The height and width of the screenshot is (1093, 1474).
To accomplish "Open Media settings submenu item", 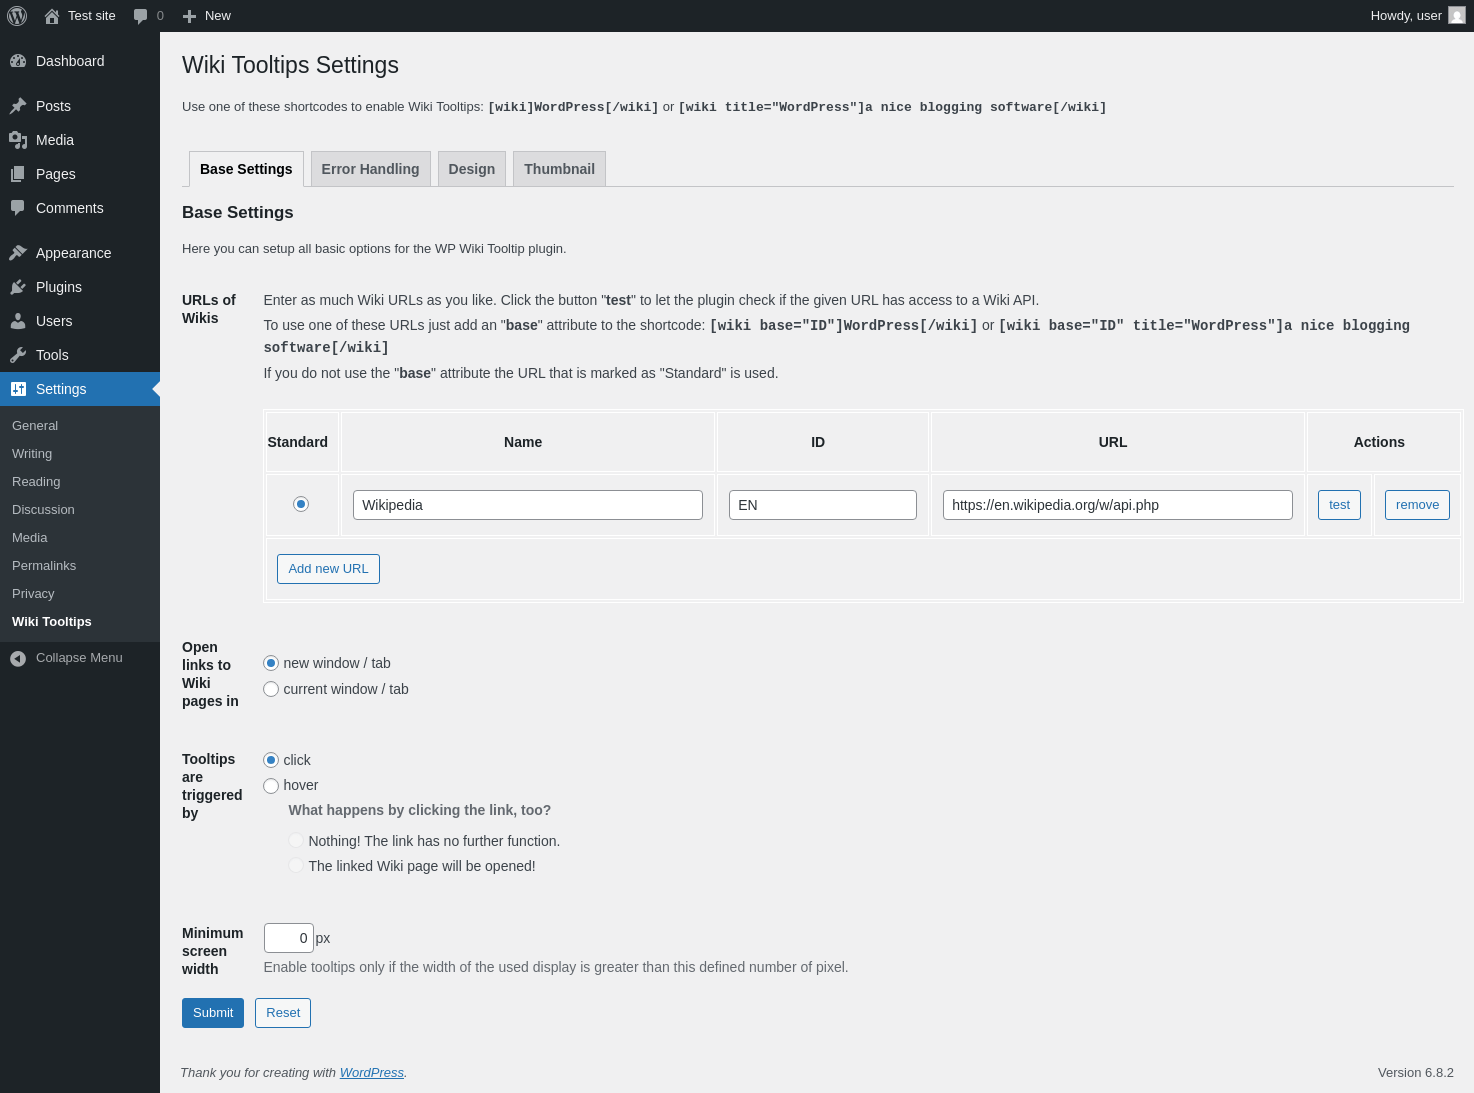I will (80, 538).
